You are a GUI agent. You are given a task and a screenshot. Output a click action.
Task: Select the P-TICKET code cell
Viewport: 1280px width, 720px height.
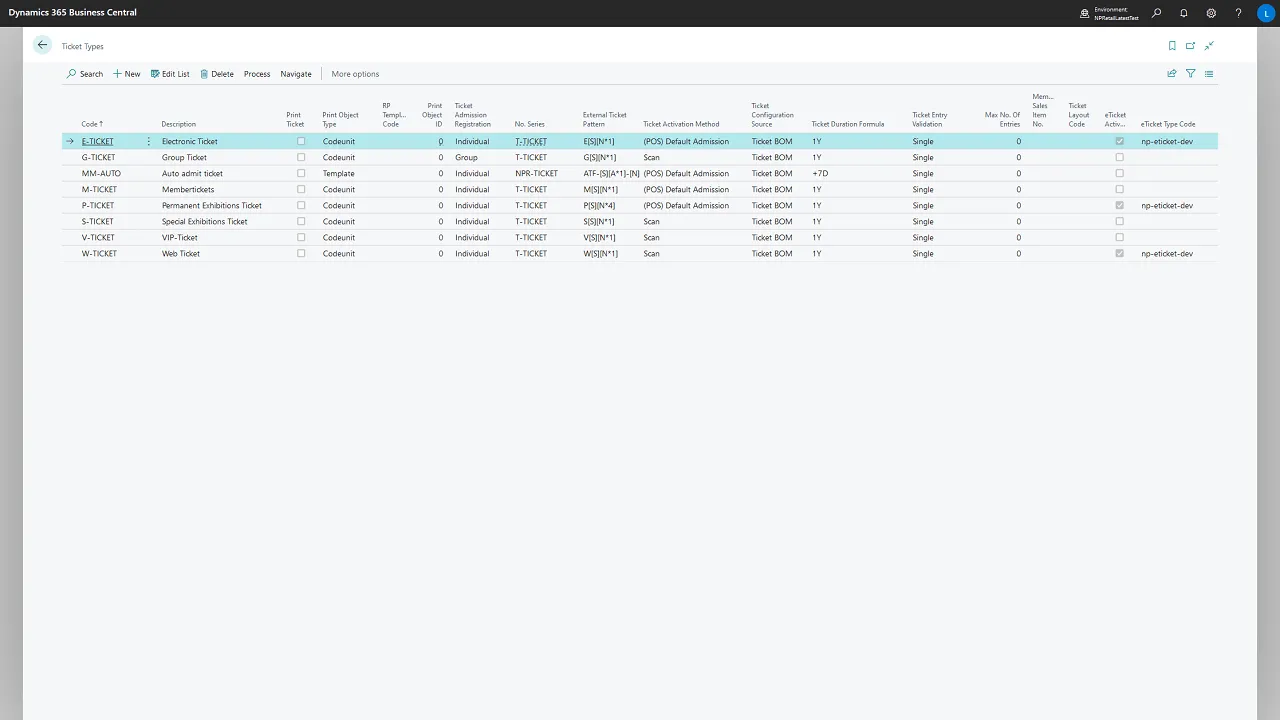click(x=98, y=206)
